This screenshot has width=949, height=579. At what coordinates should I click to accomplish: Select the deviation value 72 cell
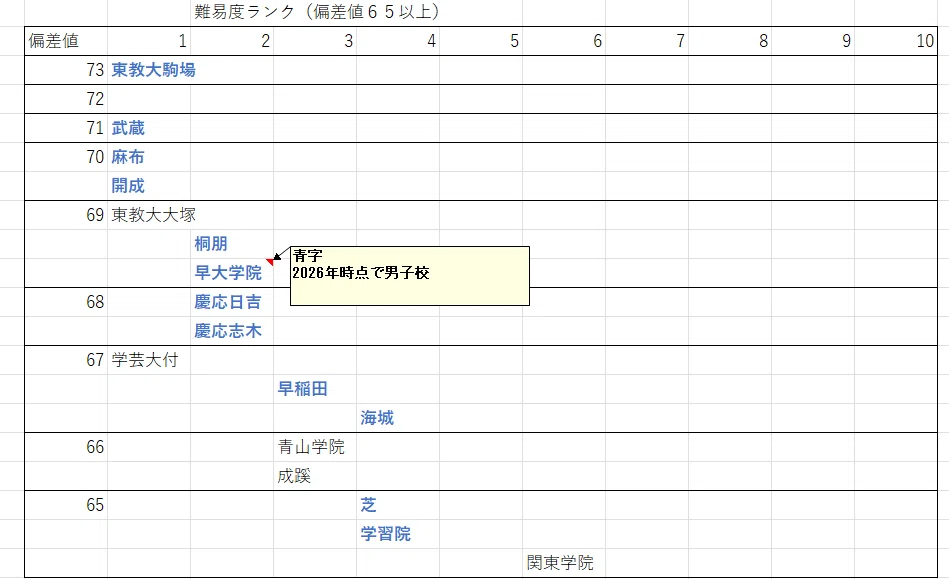[x=66, y=99]
